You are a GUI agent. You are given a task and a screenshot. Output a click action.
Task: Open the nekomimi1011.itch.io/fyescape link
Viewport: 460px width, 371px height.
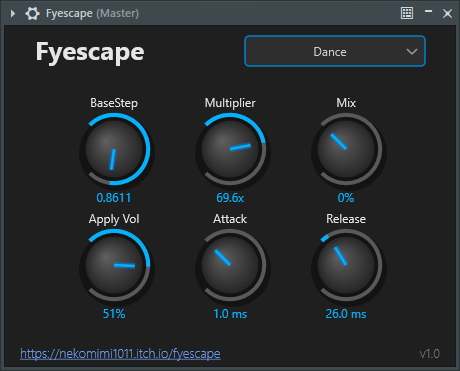pos(120,354)
